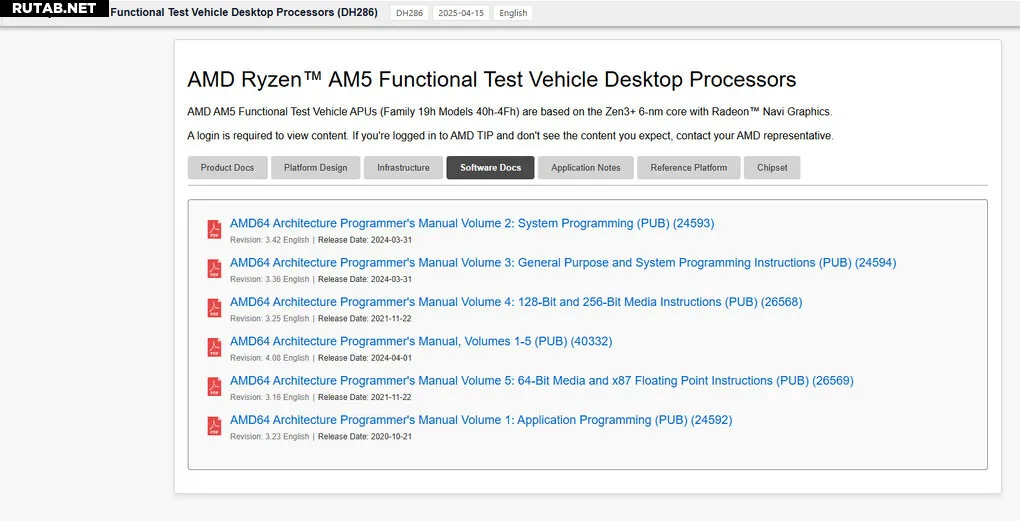This screenshot has height=521, width=1020.
Task: Click text 'Revision: 3.36 English'
Action: (x=269, y=279)
